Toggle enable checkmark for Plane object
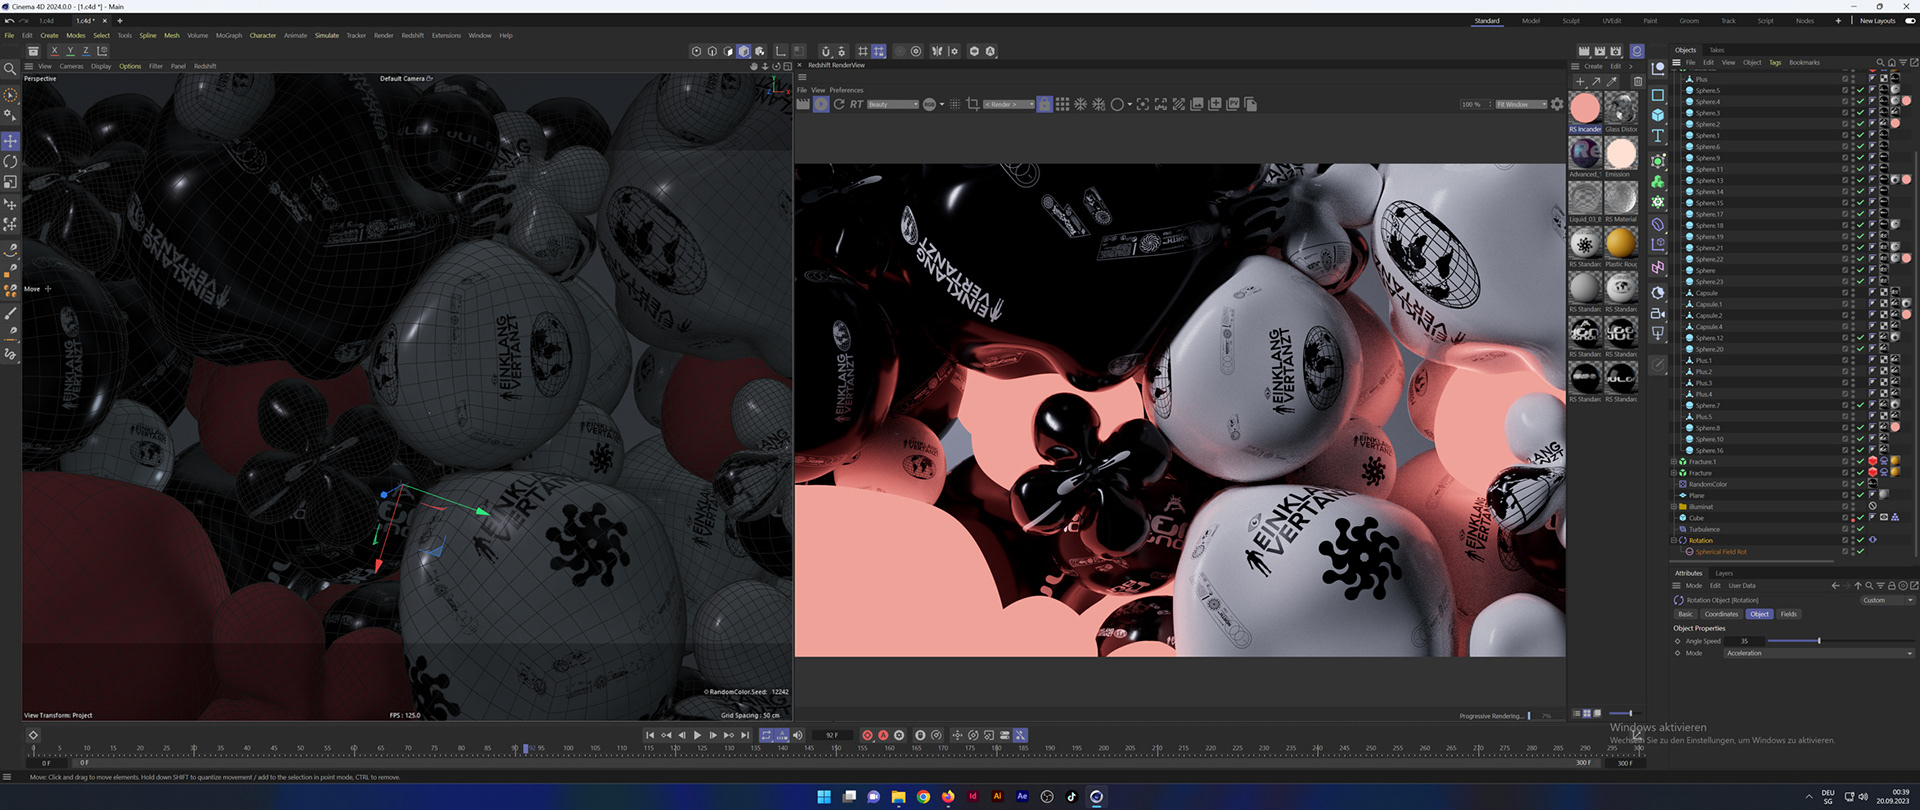Viewport: 1920px width, 810px height. coord(1861,495)
